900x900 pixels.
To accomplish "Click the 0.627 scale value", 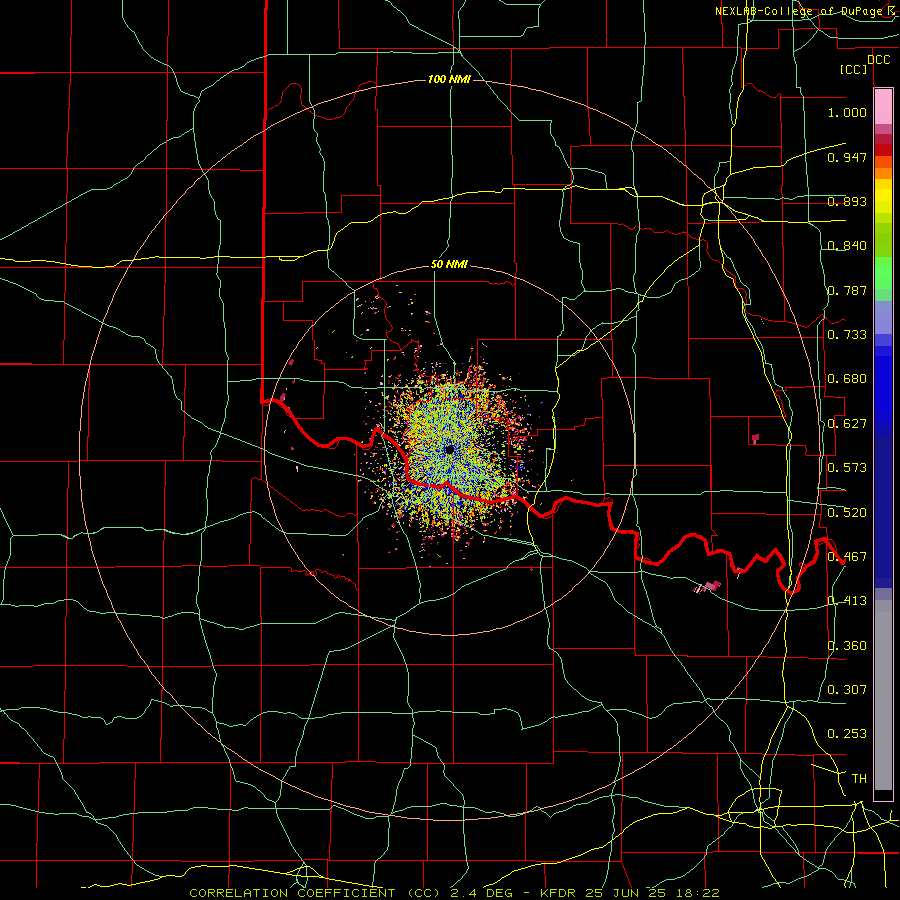I will coord(847,423).
